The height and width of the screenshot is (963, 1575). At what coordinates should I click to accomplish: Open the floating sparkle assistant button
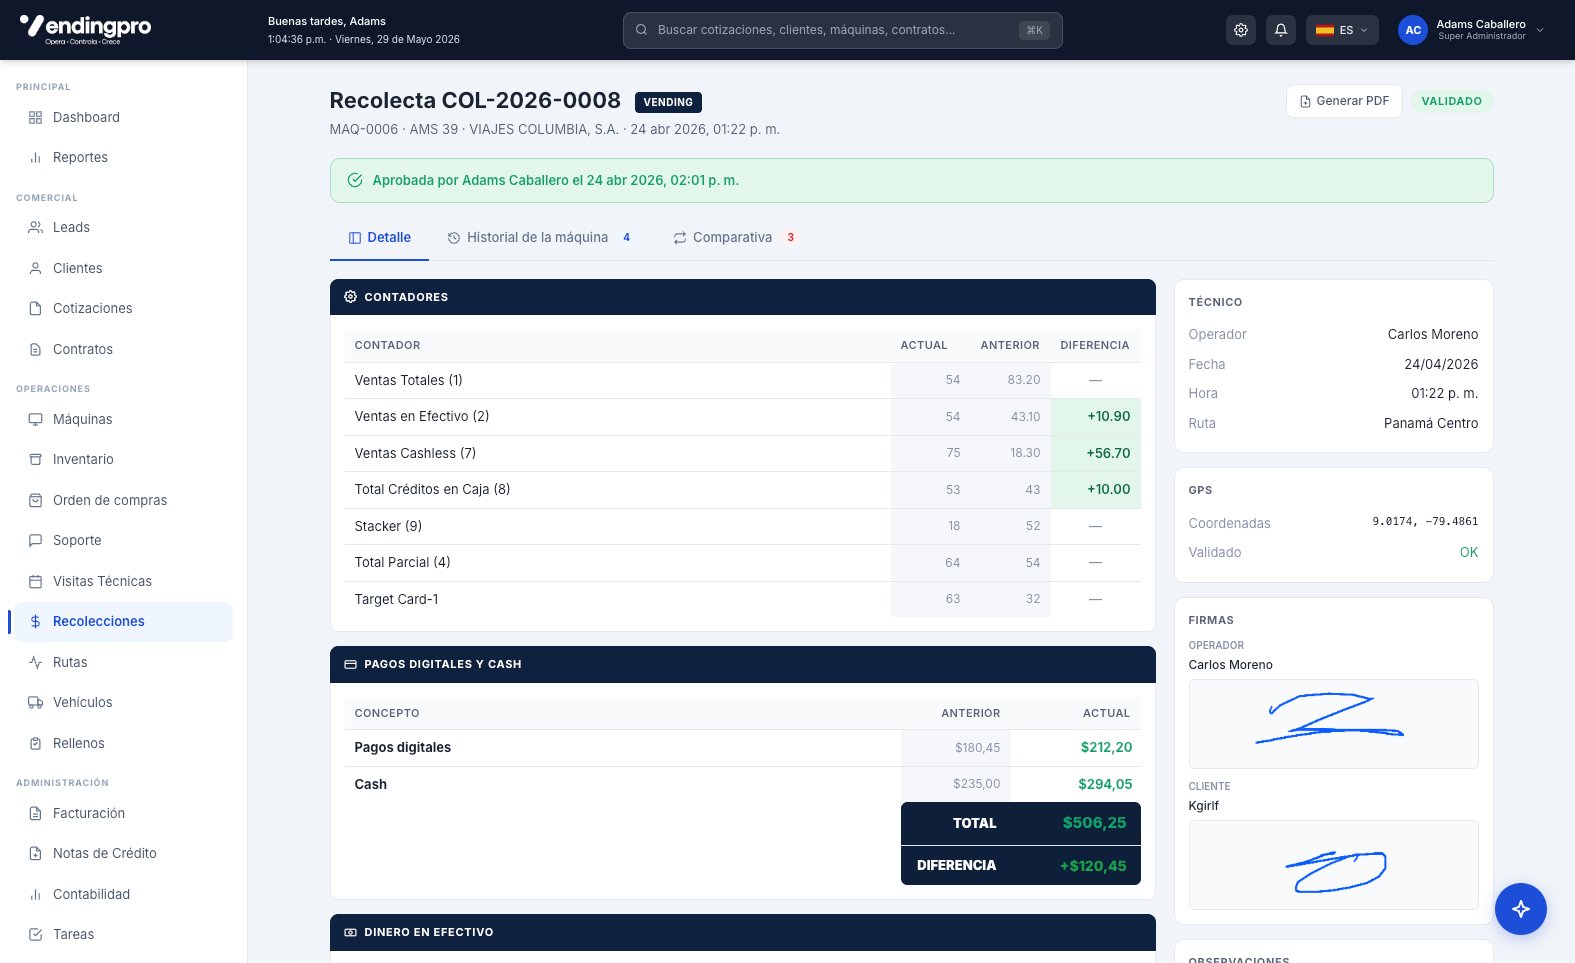click(1520, 909)
